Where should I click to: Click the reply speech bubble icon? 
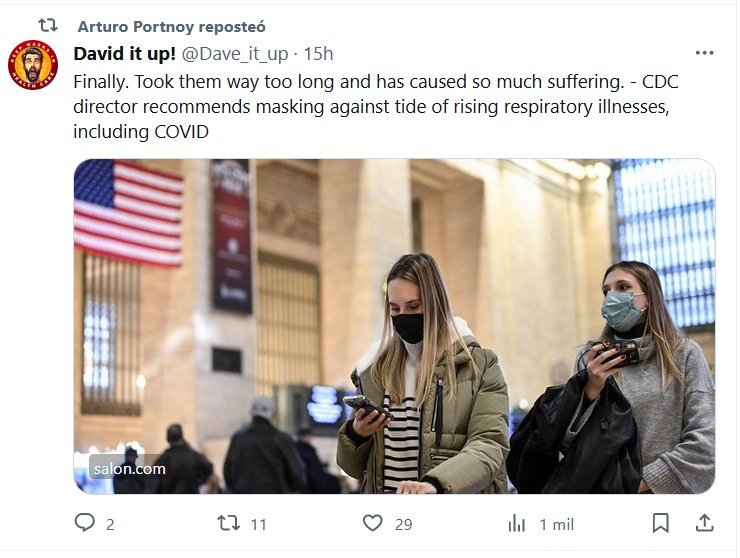point(84,523)
